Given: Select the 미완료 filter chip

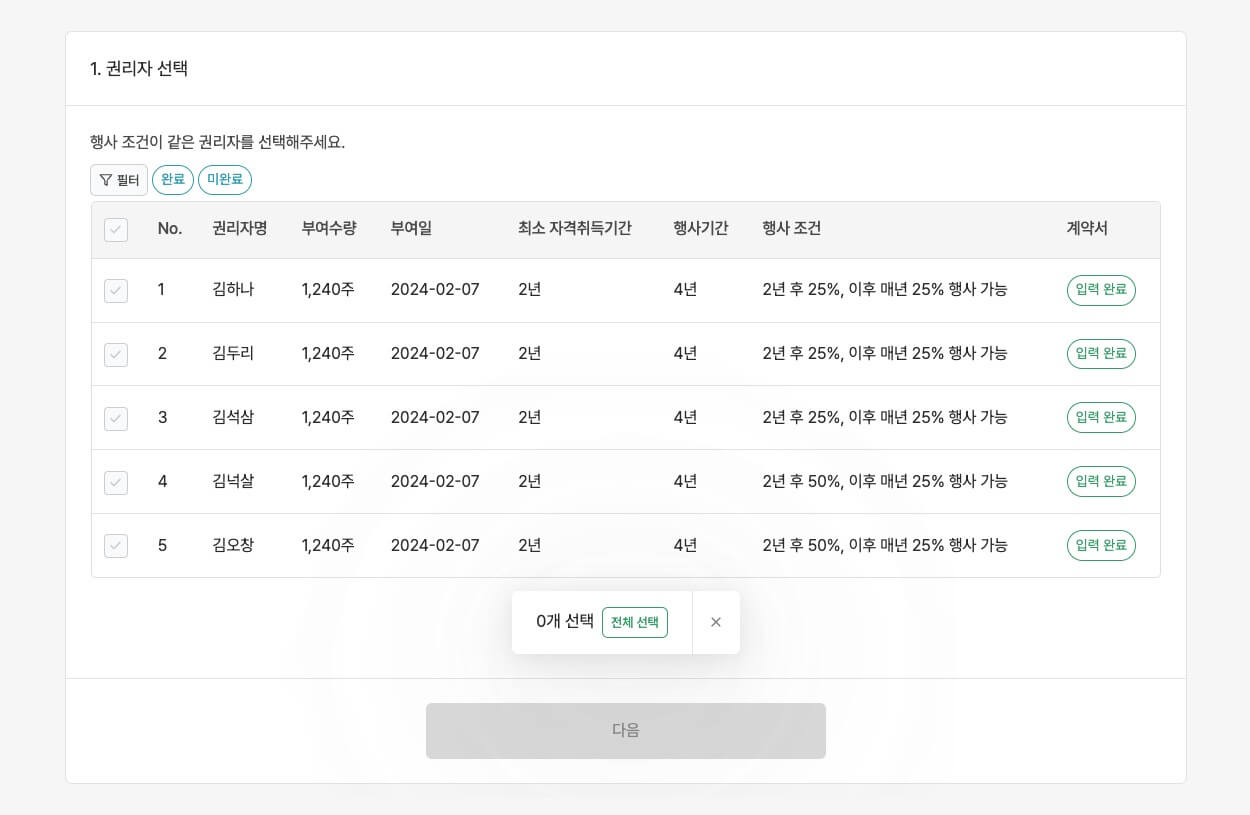Looking at the screenshot, I should 225,180.
